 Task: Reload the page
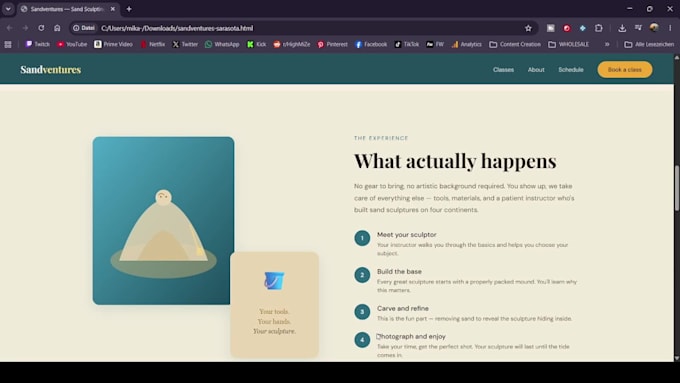tap(41, 28)
